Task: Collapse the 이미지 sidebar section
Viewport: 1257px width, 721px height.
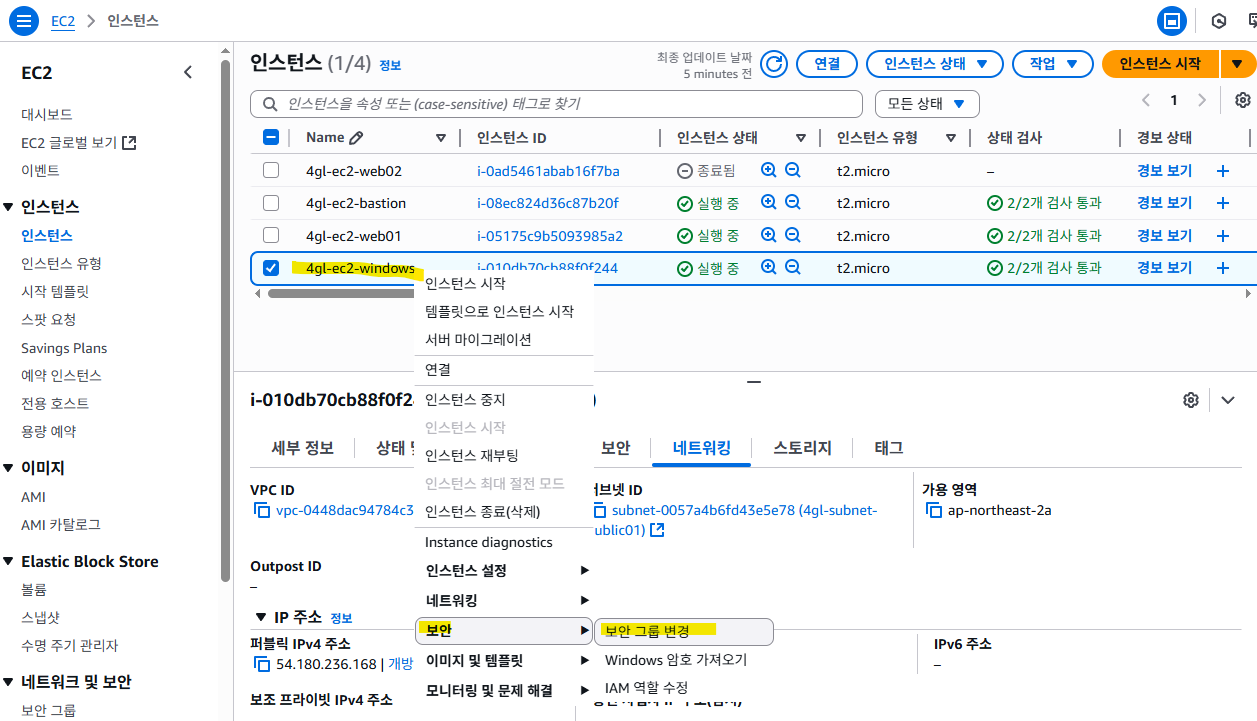Action: tap(9, 468)
